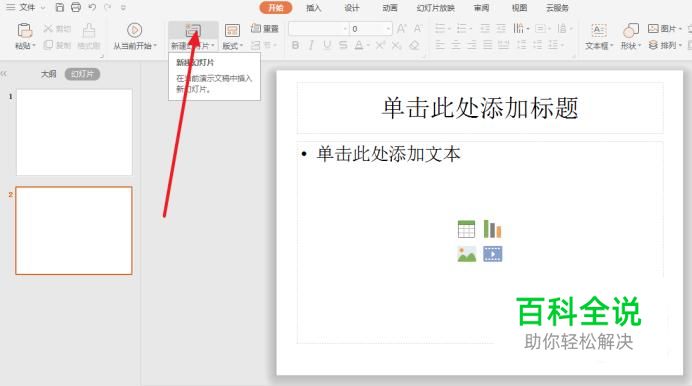692x386 pixels.
Task: Toggle subscript formatting
Action: pos(397,45)
